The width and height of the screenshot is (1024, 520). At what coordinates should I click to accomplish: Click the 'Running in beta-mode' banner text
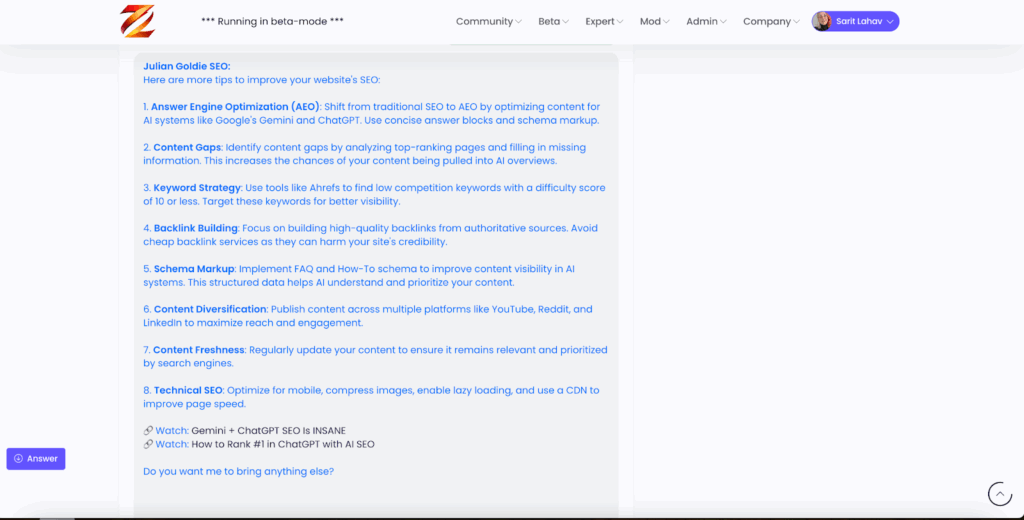(x=272, y=21)
